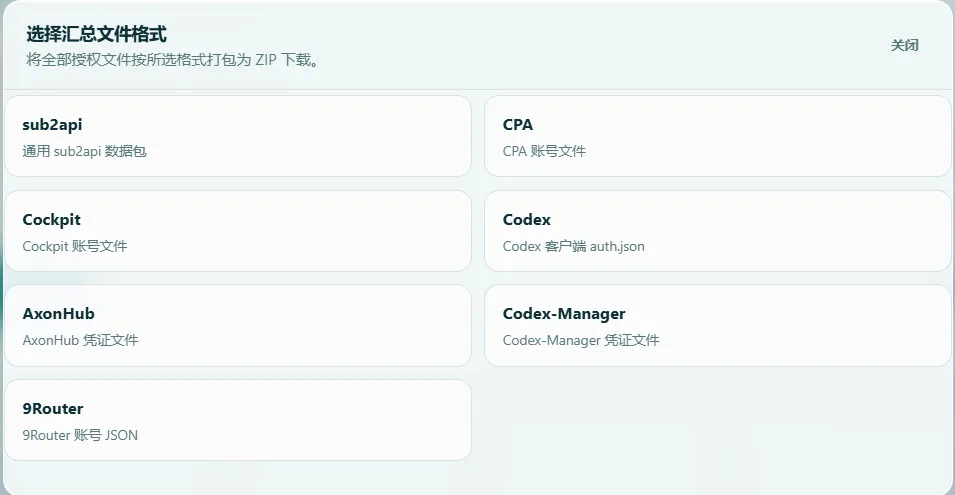Close the format dialog via 关闭
Screen dimensions: 955x495
(x=904, y=45)
